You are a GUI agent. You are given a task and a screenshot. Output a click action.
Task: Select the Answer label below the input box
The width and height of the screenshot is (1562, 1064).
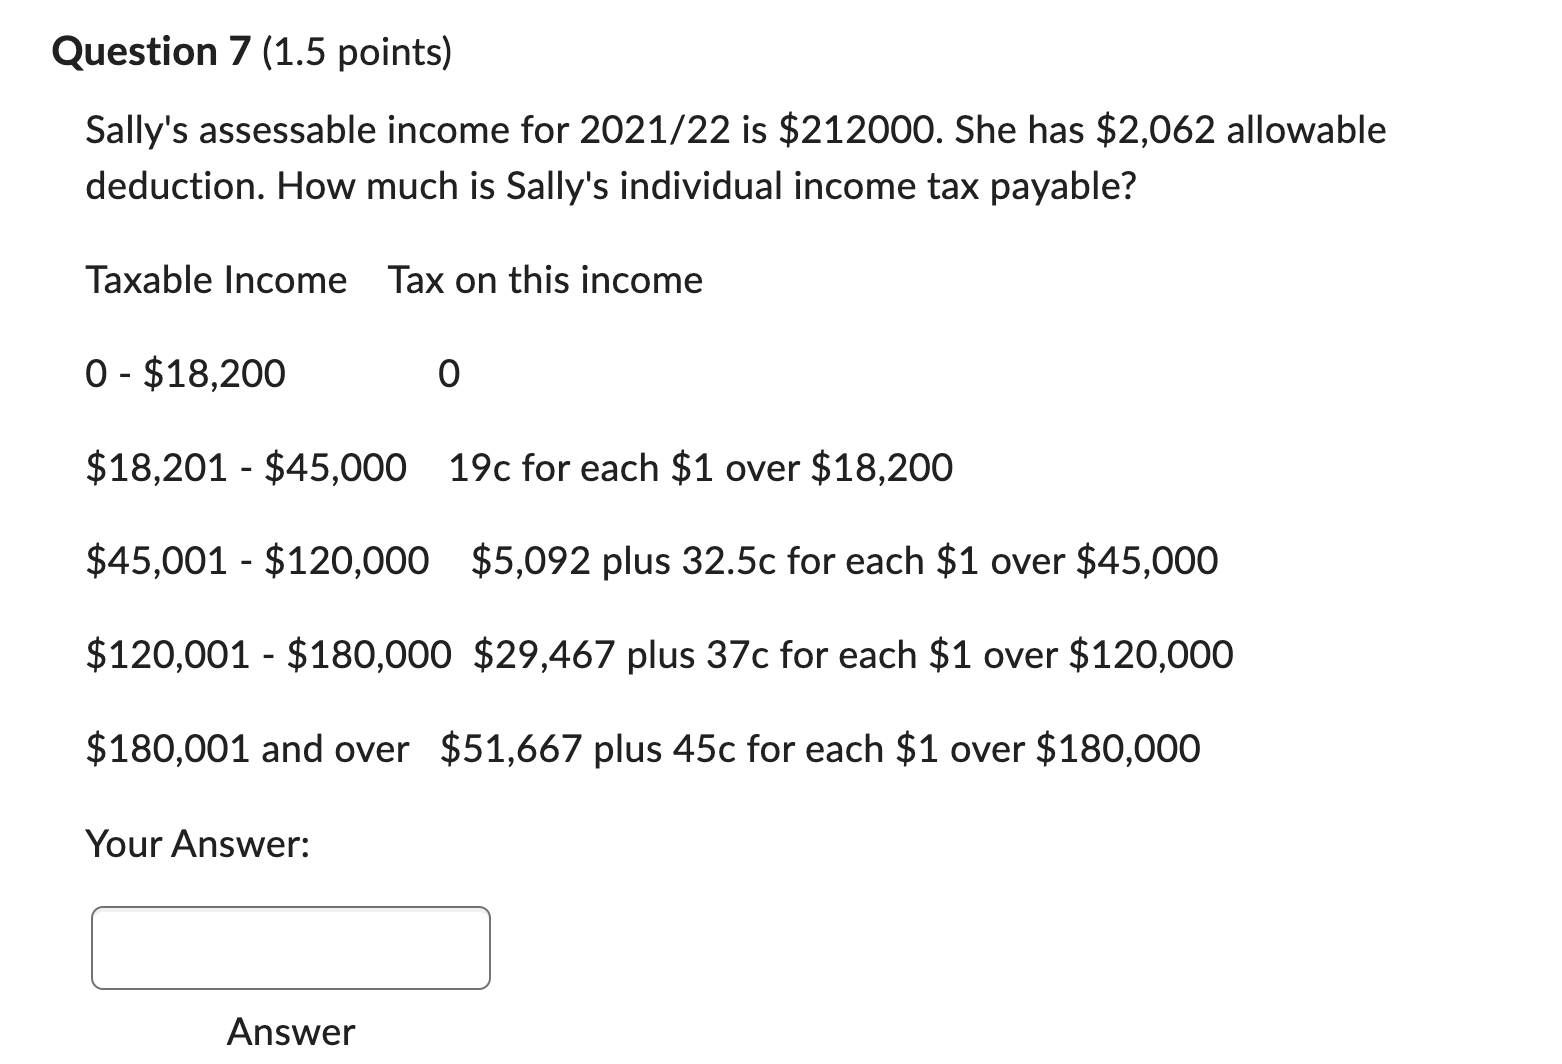pyautogui.click(x=289, y=1031)
